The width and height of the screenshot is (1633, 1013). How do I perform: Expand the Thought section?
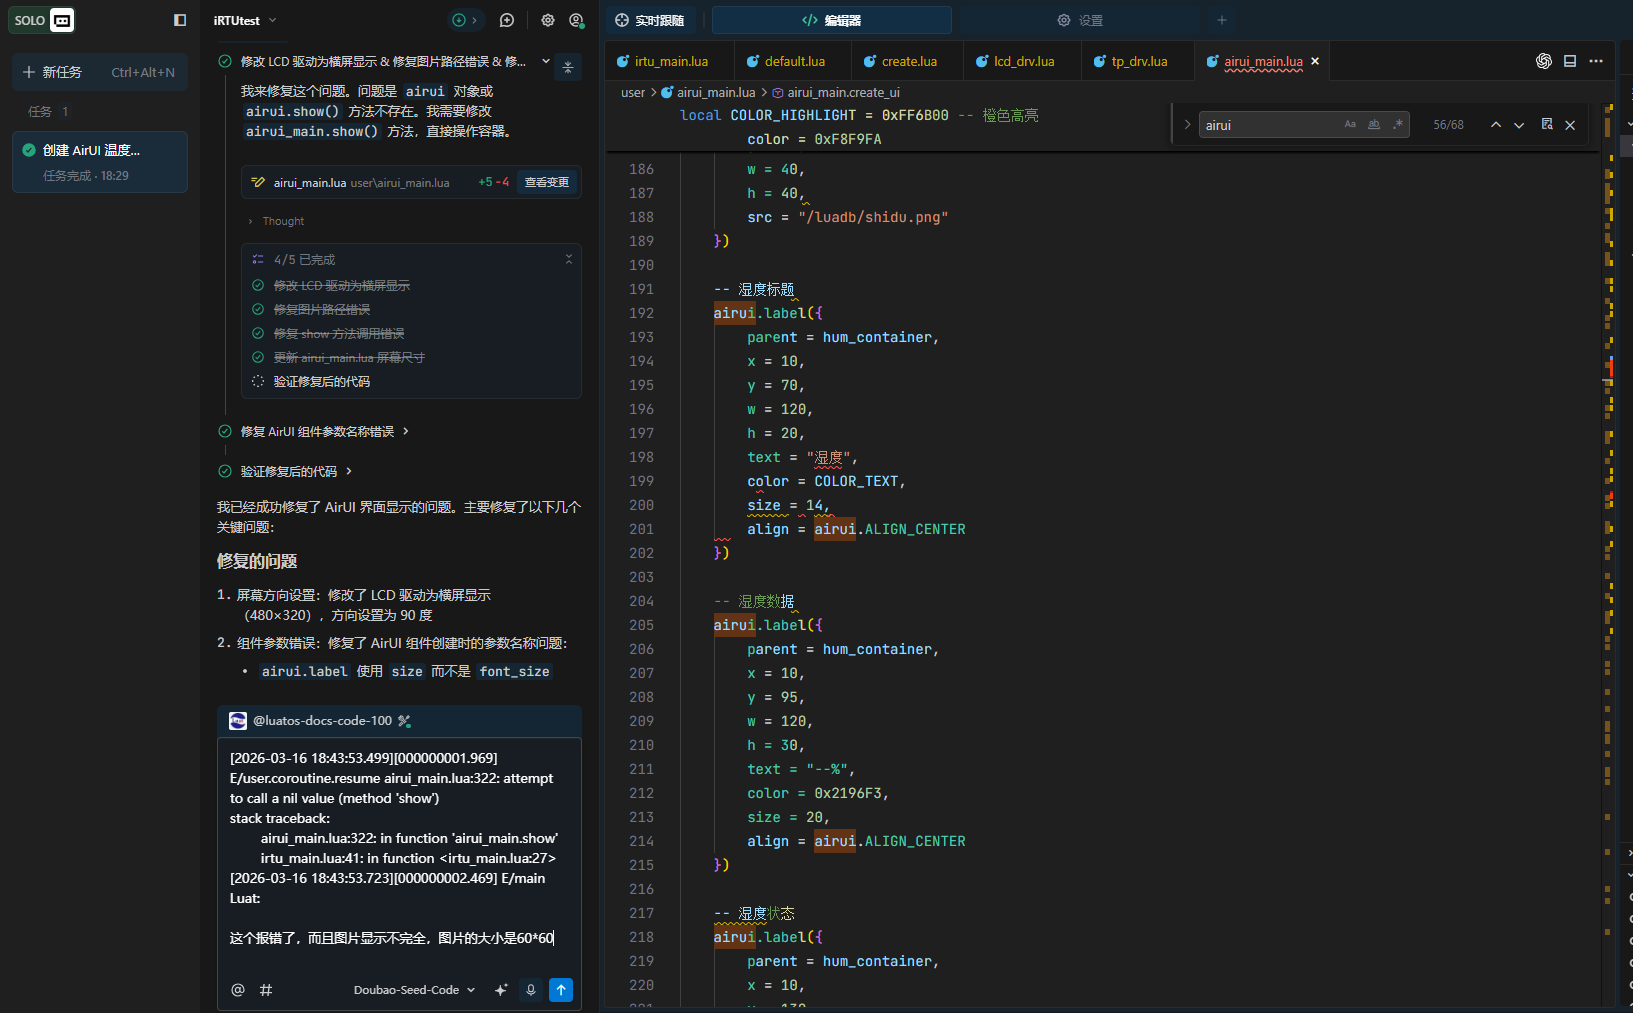pyautogui.click(x=276, y=221)
